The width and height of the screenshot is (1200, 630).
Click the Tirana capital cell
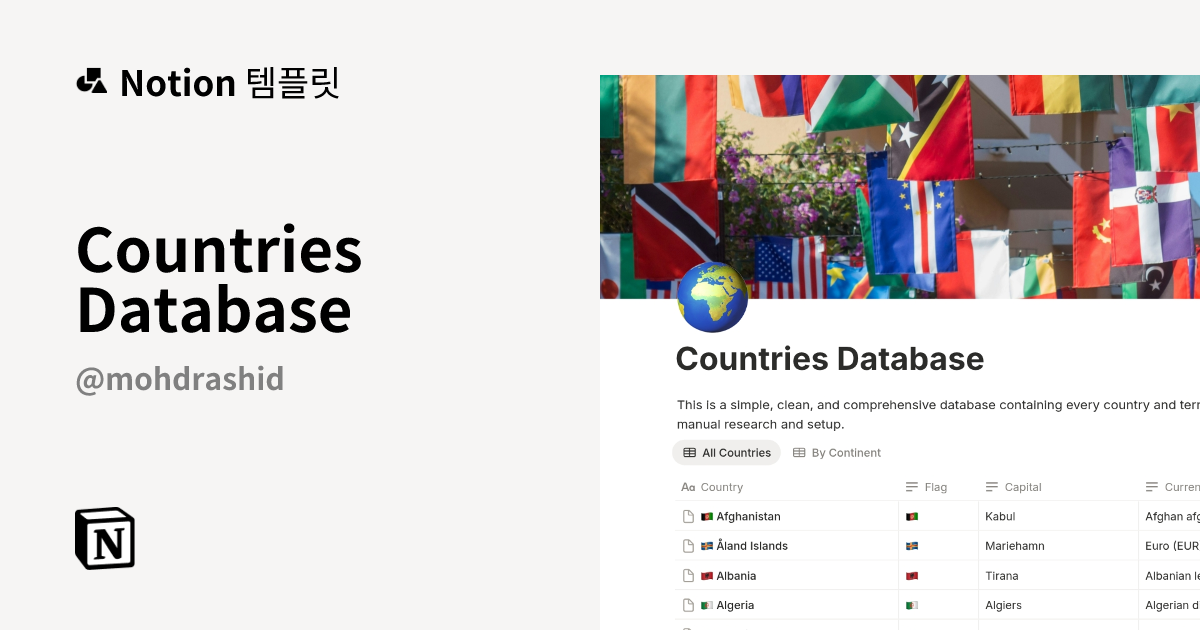(x=1058, y=576)
